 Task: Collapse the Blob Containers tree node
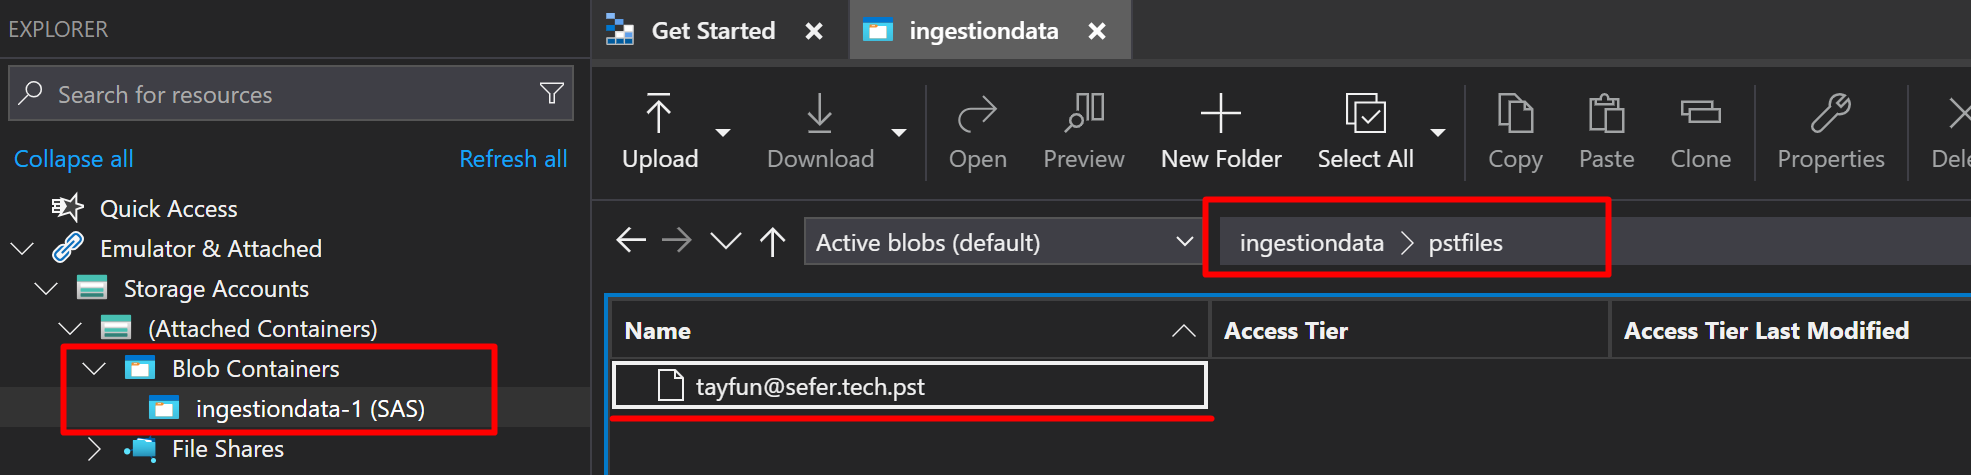pos(95,369)
